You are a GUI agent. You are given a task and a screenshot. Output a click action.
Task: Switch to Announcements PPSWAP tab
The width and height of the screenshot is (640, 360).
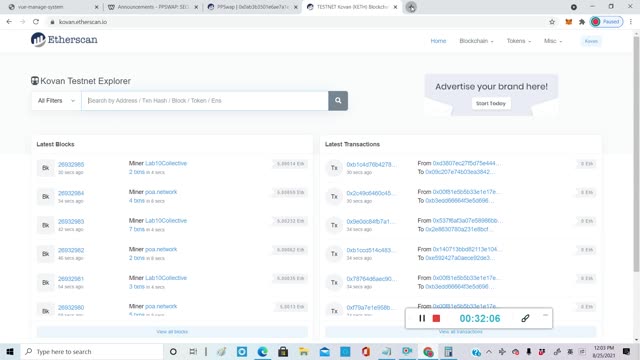153,7
